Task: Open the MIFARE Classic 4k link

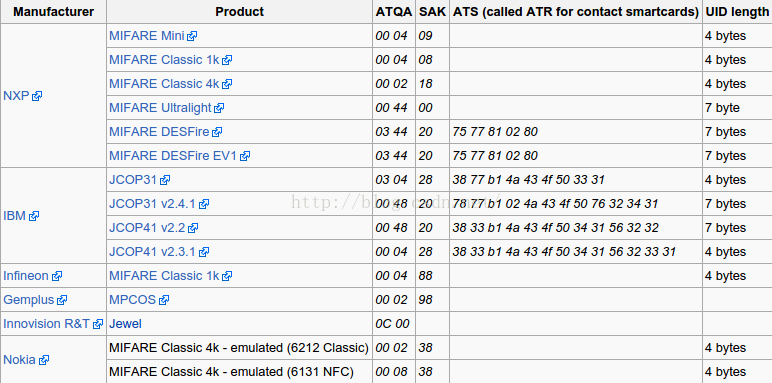Action: tap(164, 84)
